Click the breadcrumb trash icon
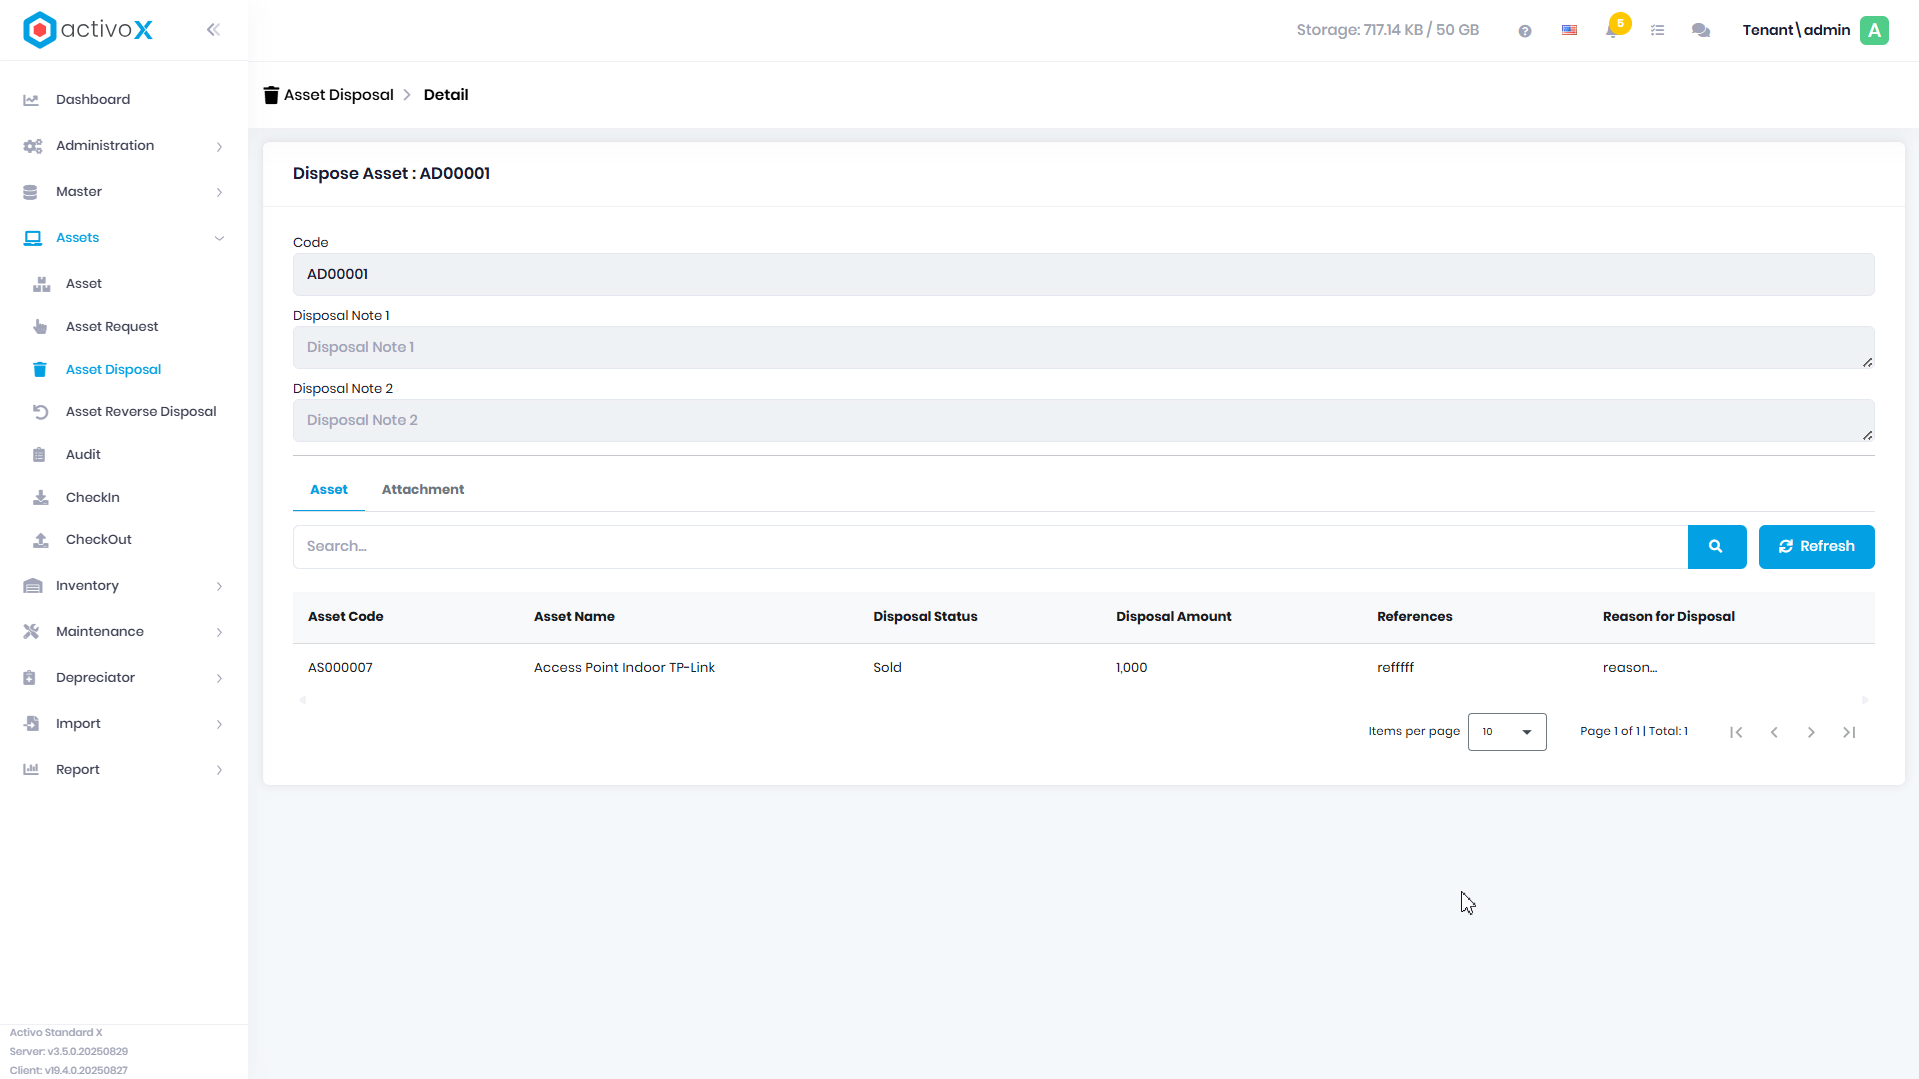The height and width of the screenshot is (1079, 1919). [x=271, y=95]
